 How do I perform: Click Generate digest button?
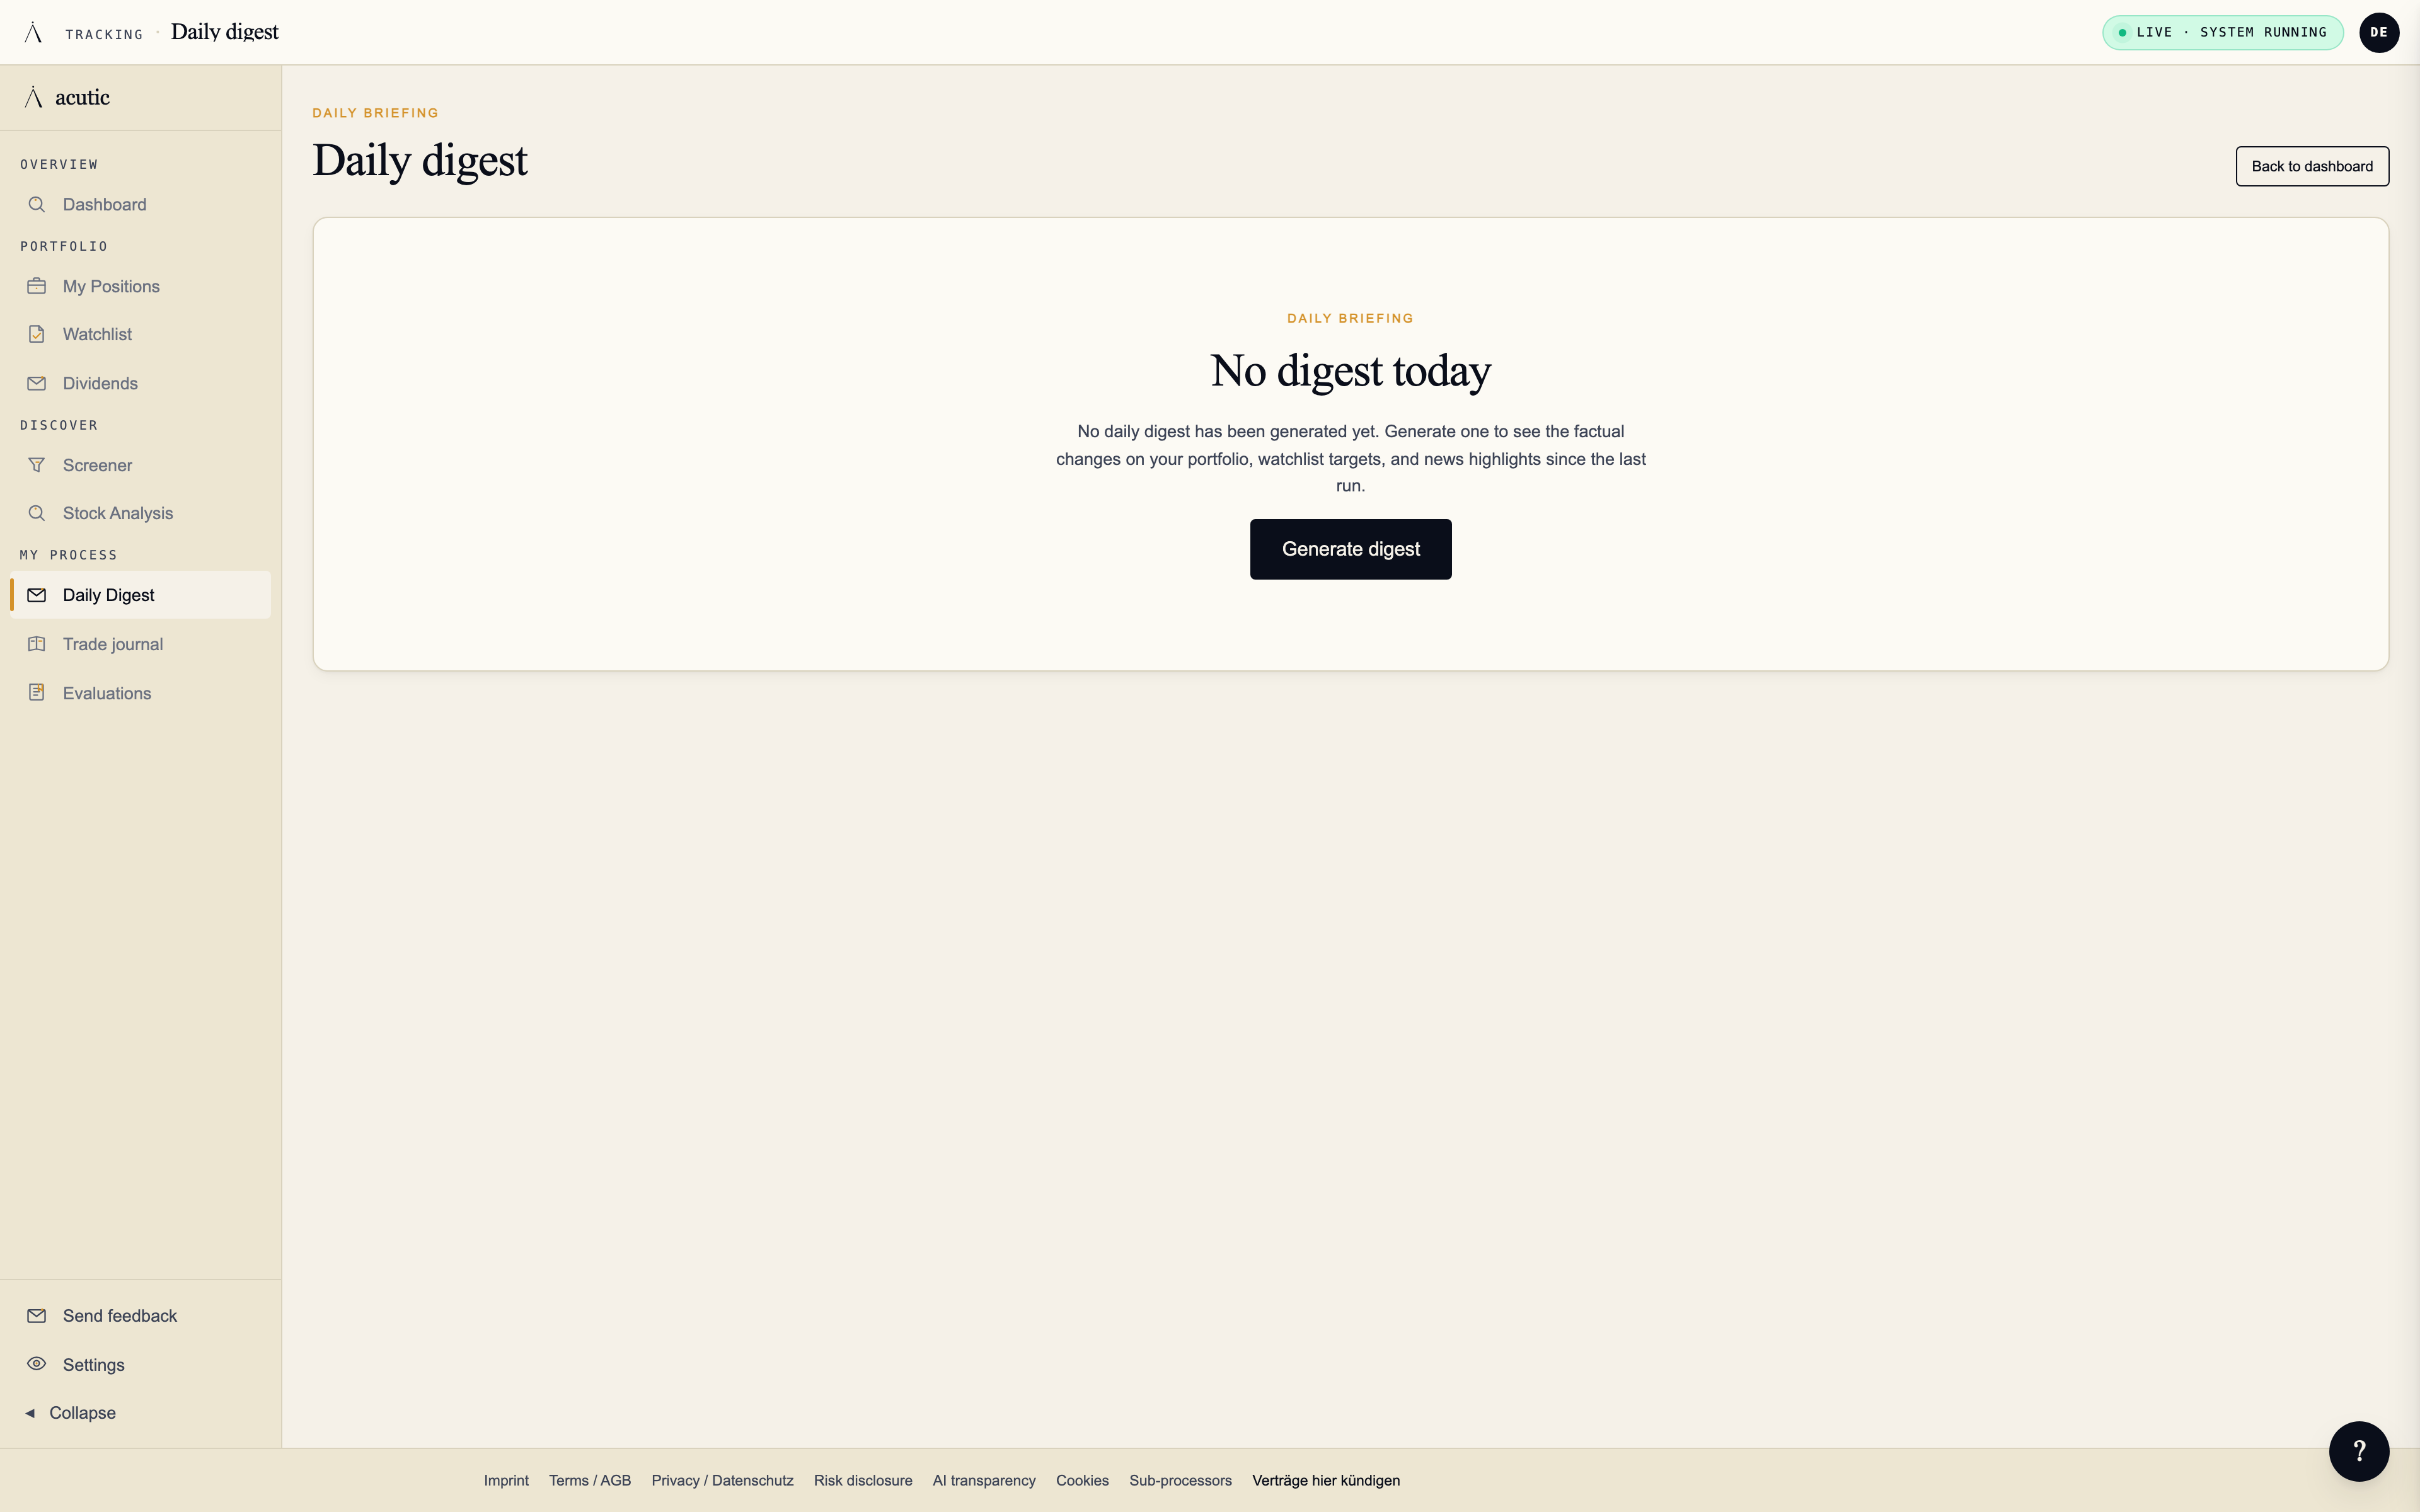1350,549
